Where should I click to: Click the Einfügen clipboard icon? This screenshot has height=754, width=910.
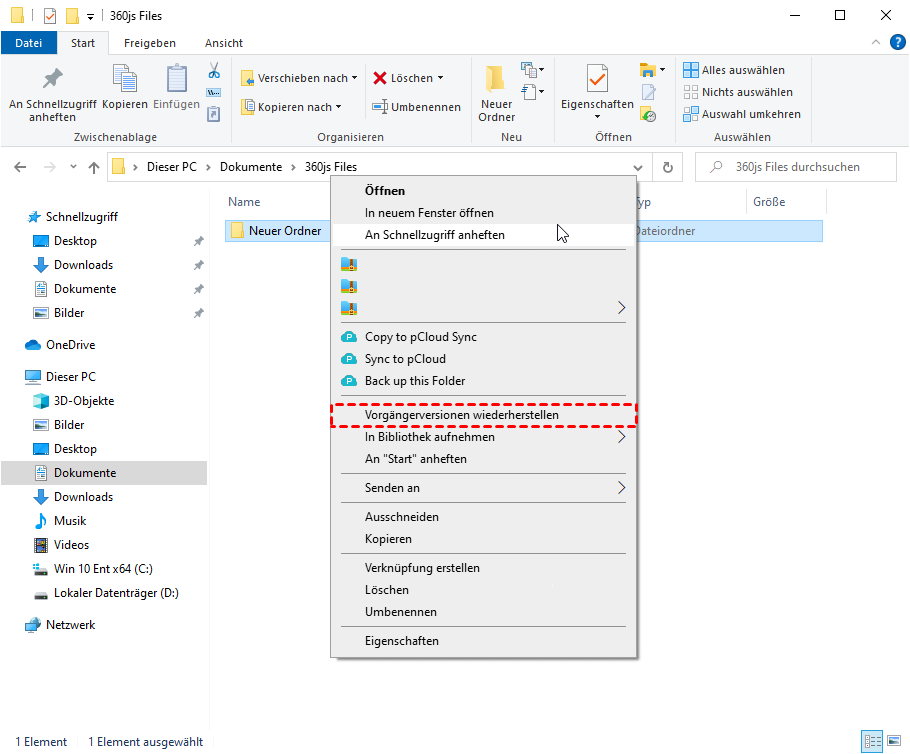(x=176, y=80)
